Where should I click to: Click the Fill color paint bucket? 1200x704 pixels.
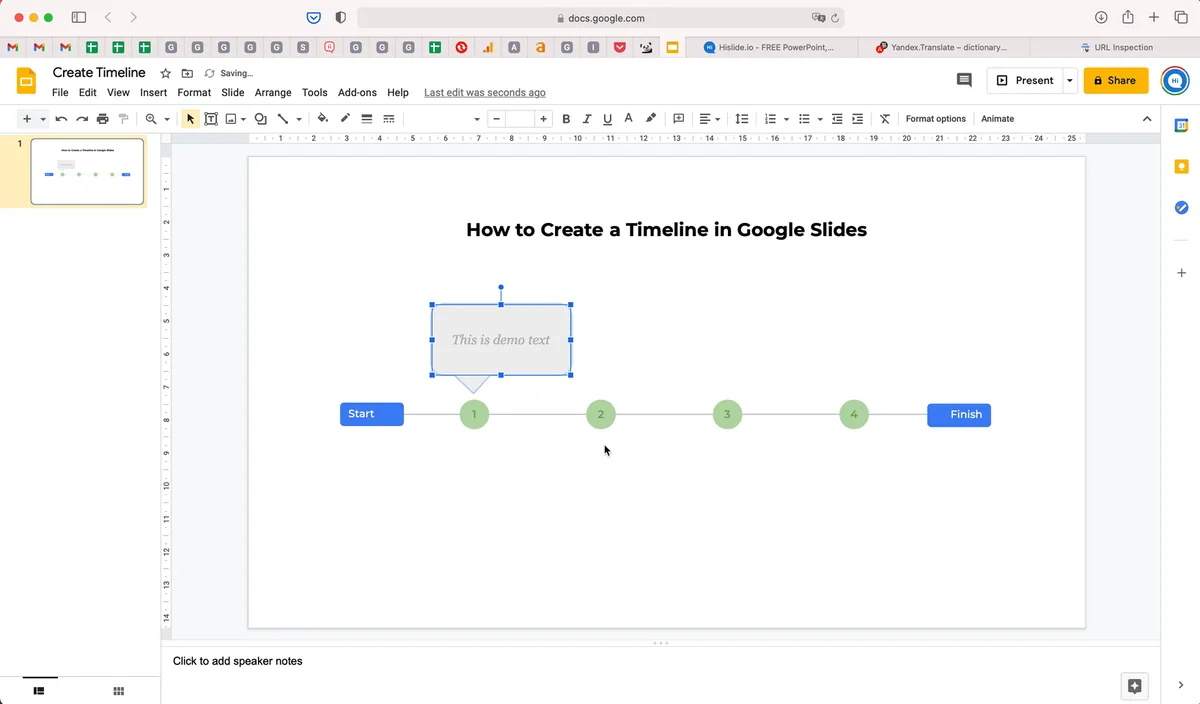pos(323,119)
